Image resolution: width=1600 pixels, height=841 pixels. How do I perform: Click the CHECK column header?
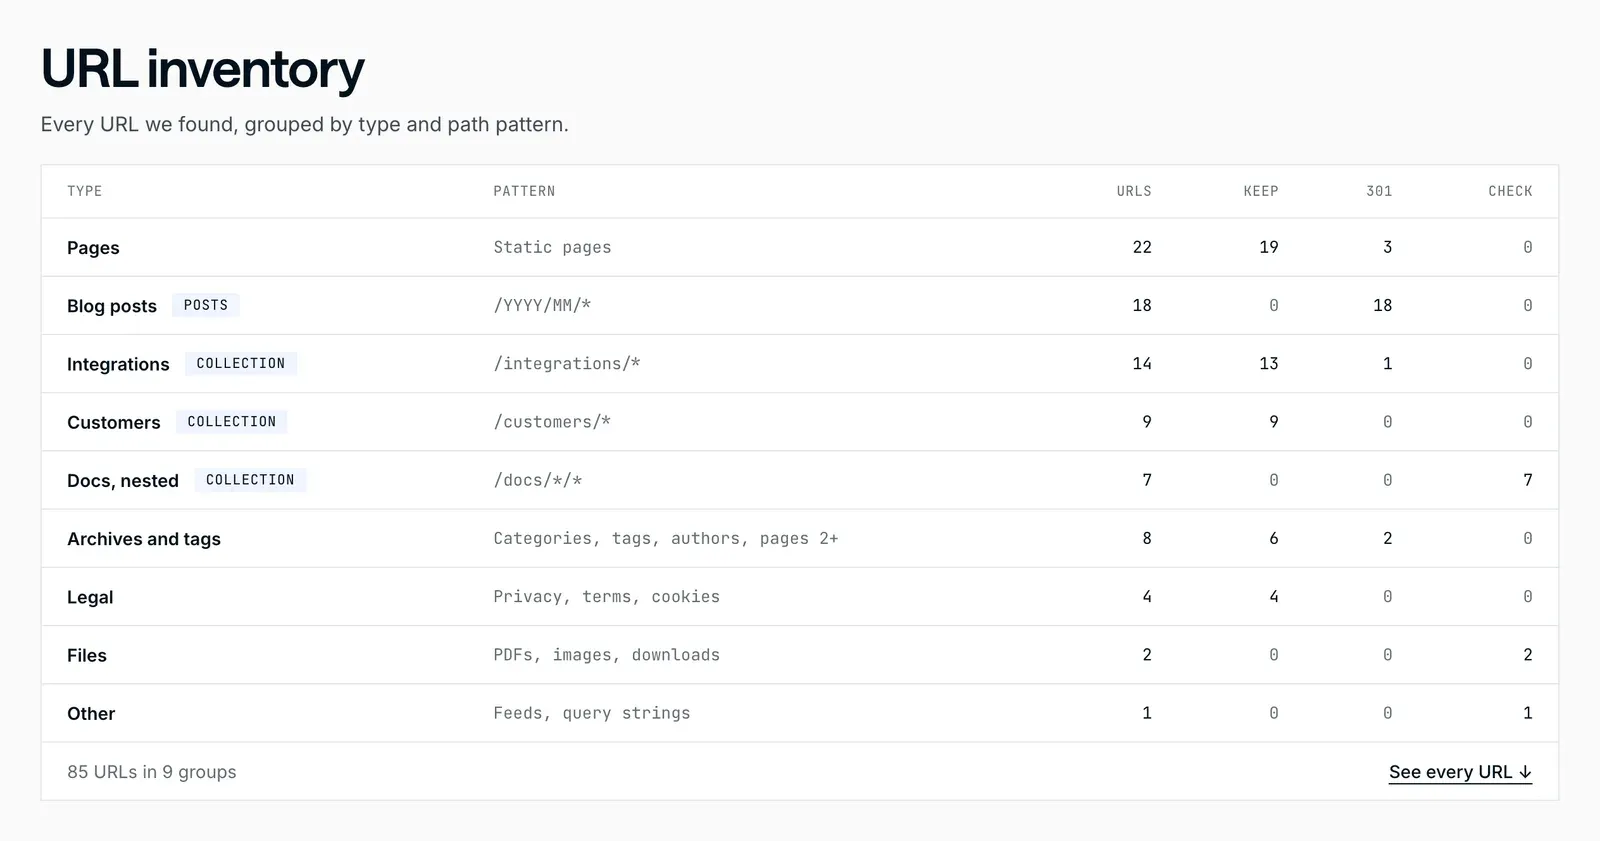(x=1510, y=191)
